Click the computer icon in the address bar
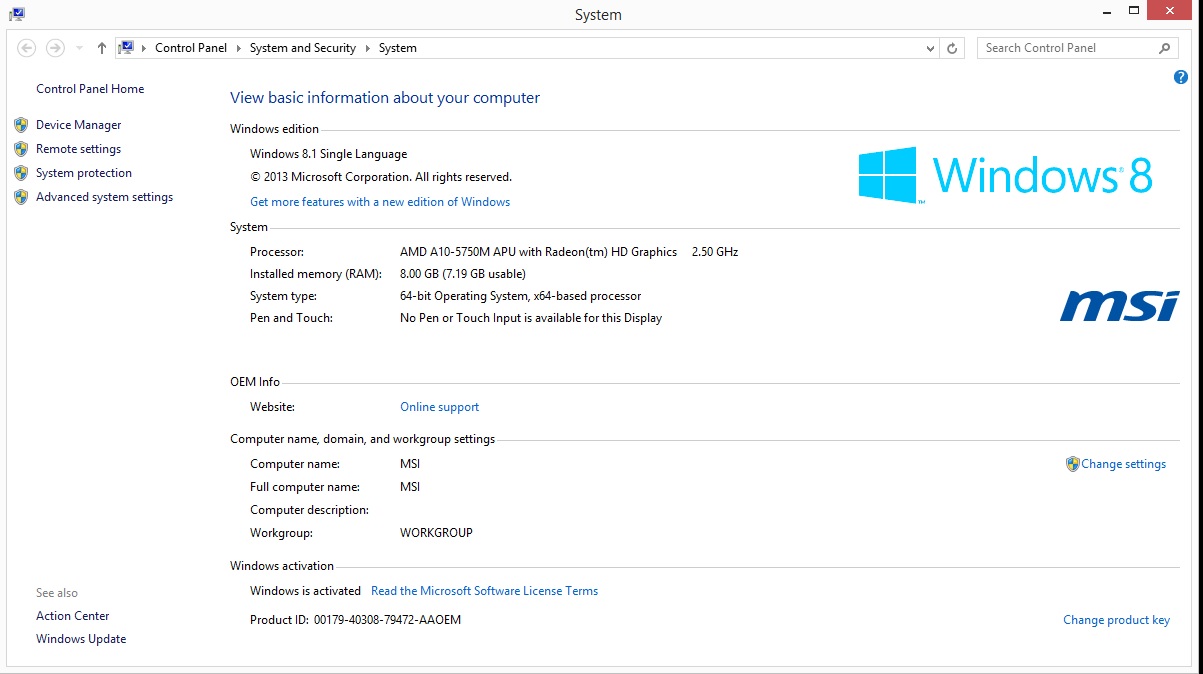 (127, 48)
